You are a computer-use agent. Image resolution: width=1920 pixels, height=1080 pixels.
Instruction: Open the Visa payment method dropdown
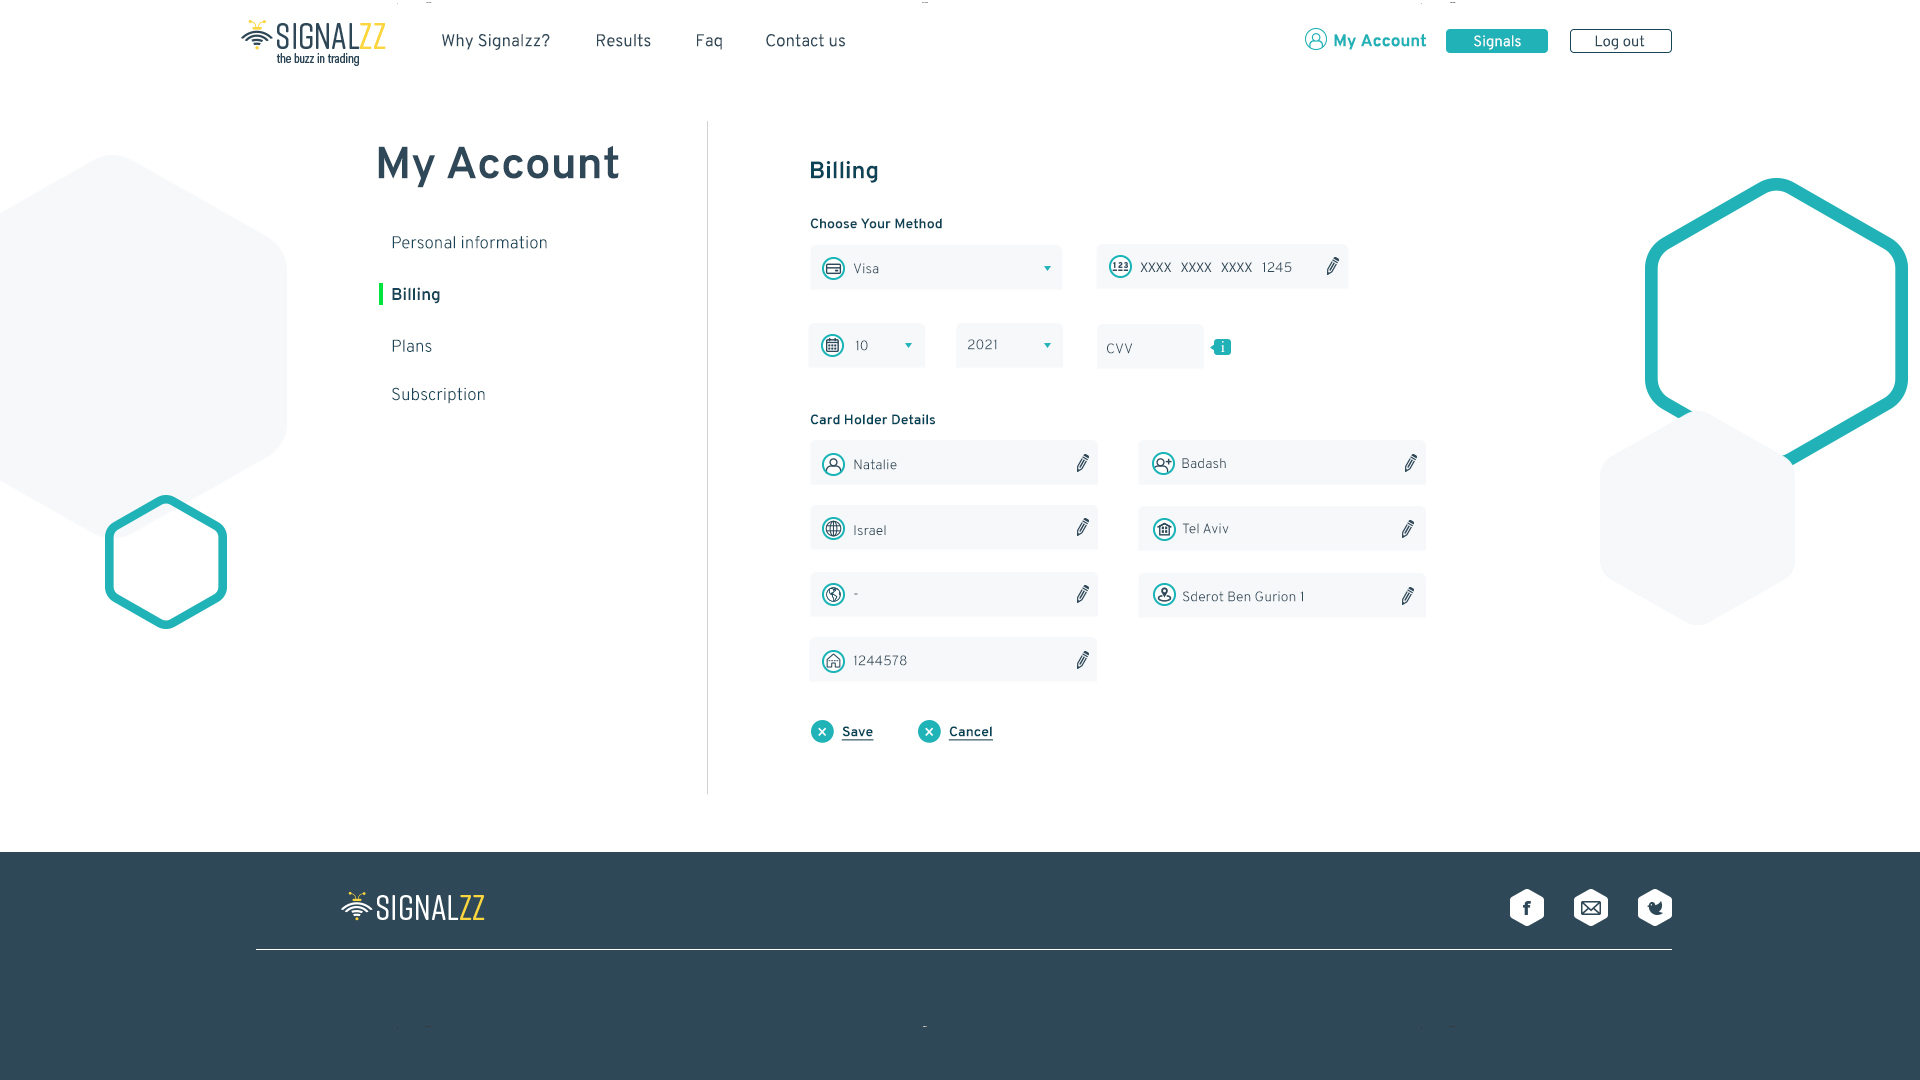tap(936, 268)
